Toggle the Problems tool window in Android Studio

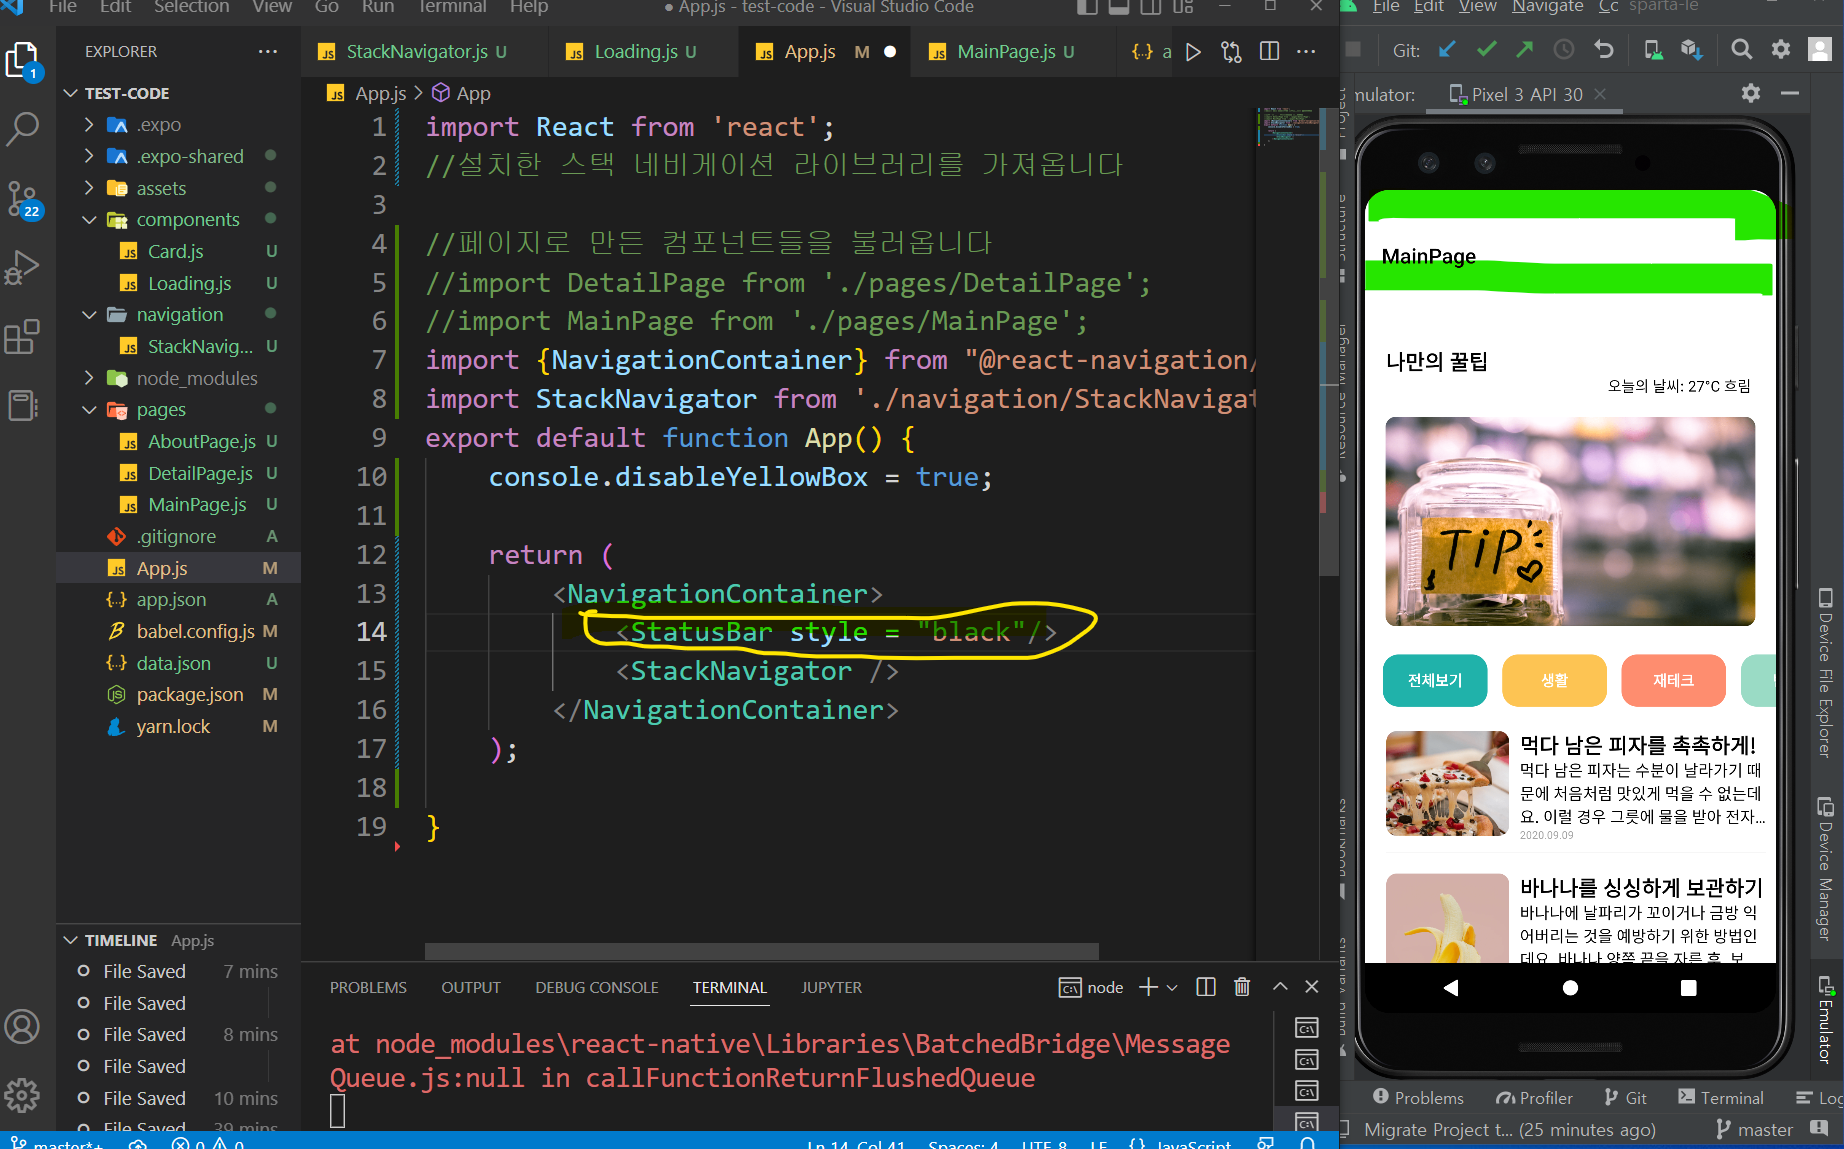[x=1418, y=1098]
